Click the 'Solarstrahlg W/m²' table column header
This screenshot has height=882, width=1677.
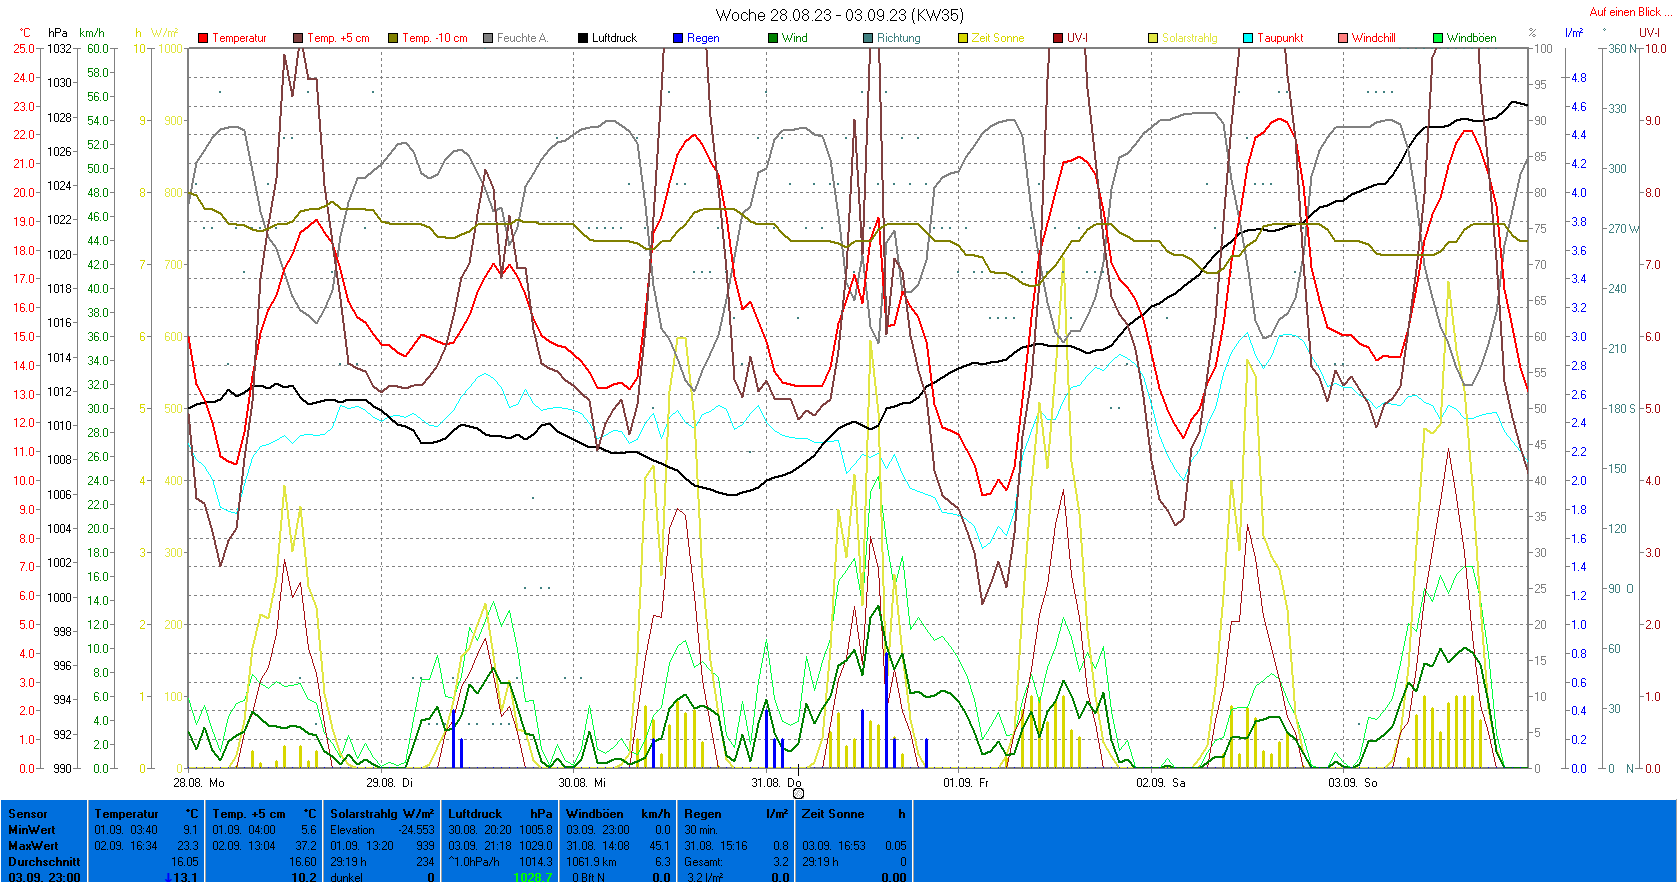[382, 814]
